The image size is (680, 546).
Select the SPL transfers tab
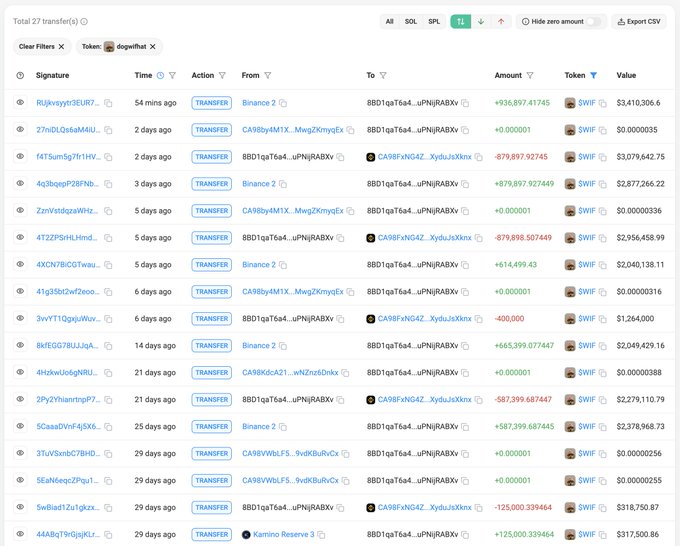pyautogui.click(x=434, y=21)
